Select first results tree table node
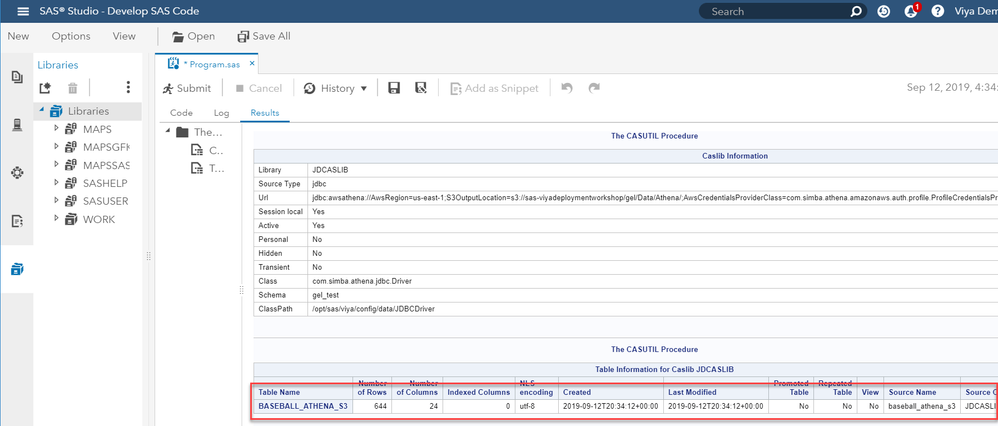Image resolution: width=998 pixels, height=426 pixels. (207, 150)
